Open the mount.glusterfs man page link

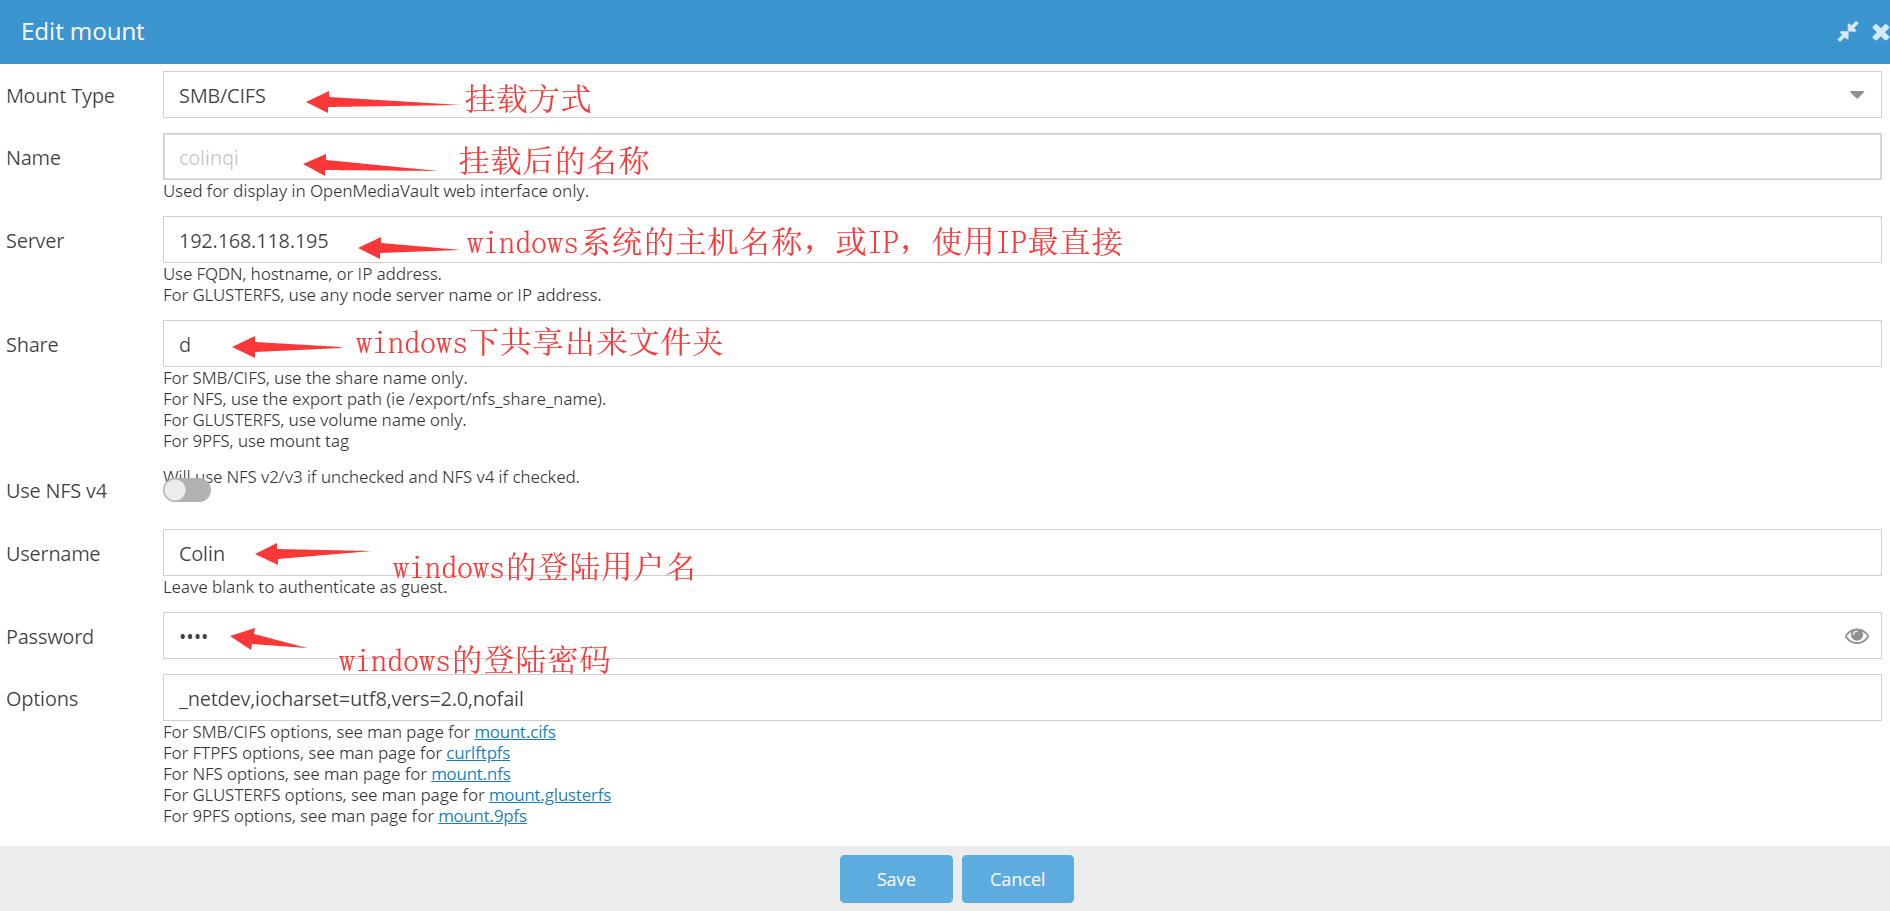550,795
